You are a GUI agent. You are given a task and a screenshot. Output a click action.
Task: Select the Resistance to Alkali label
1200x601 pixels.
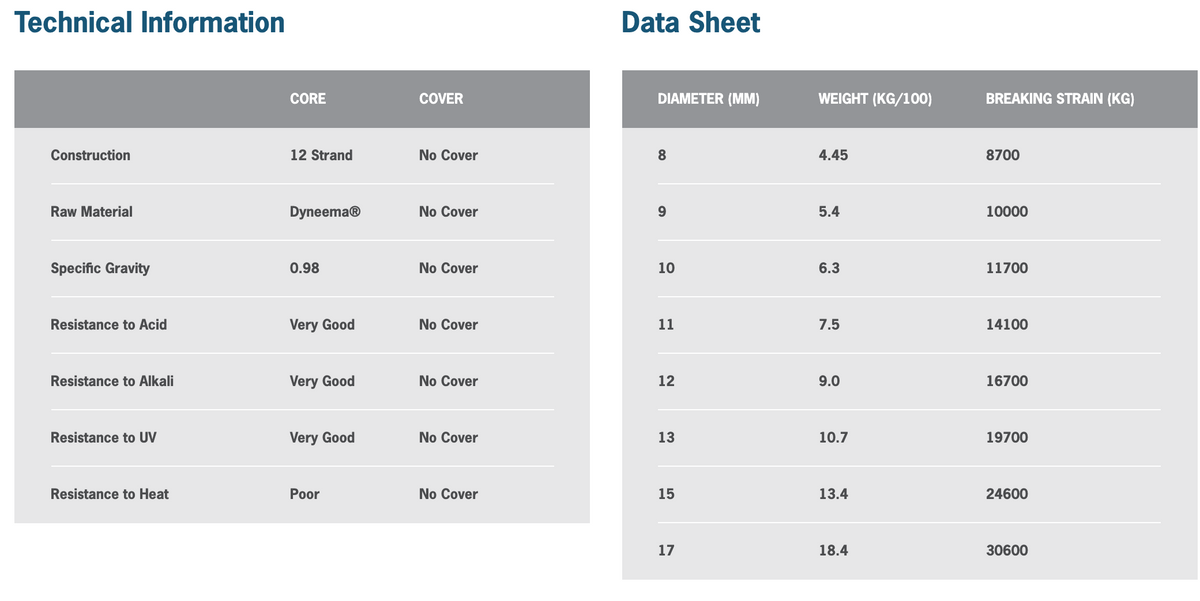(112, 381)
